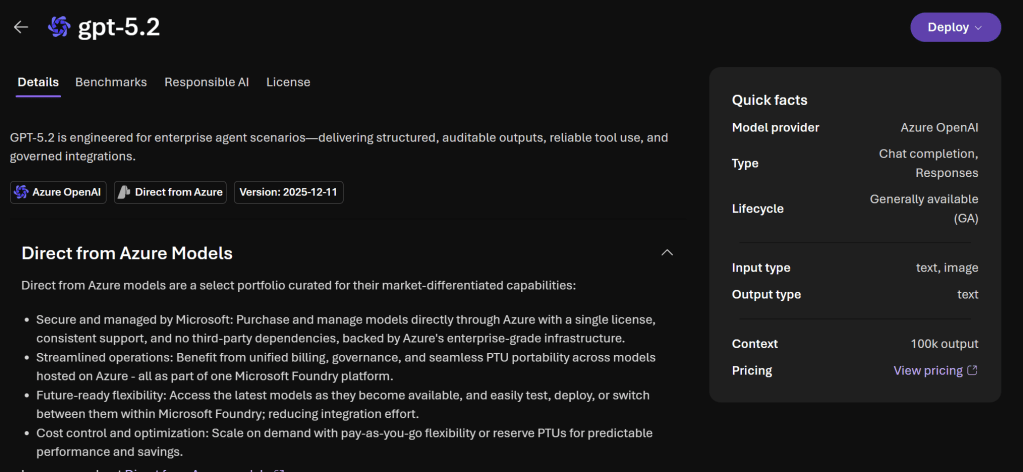Click the Direct from Azure badge icon

pos(124,192)
